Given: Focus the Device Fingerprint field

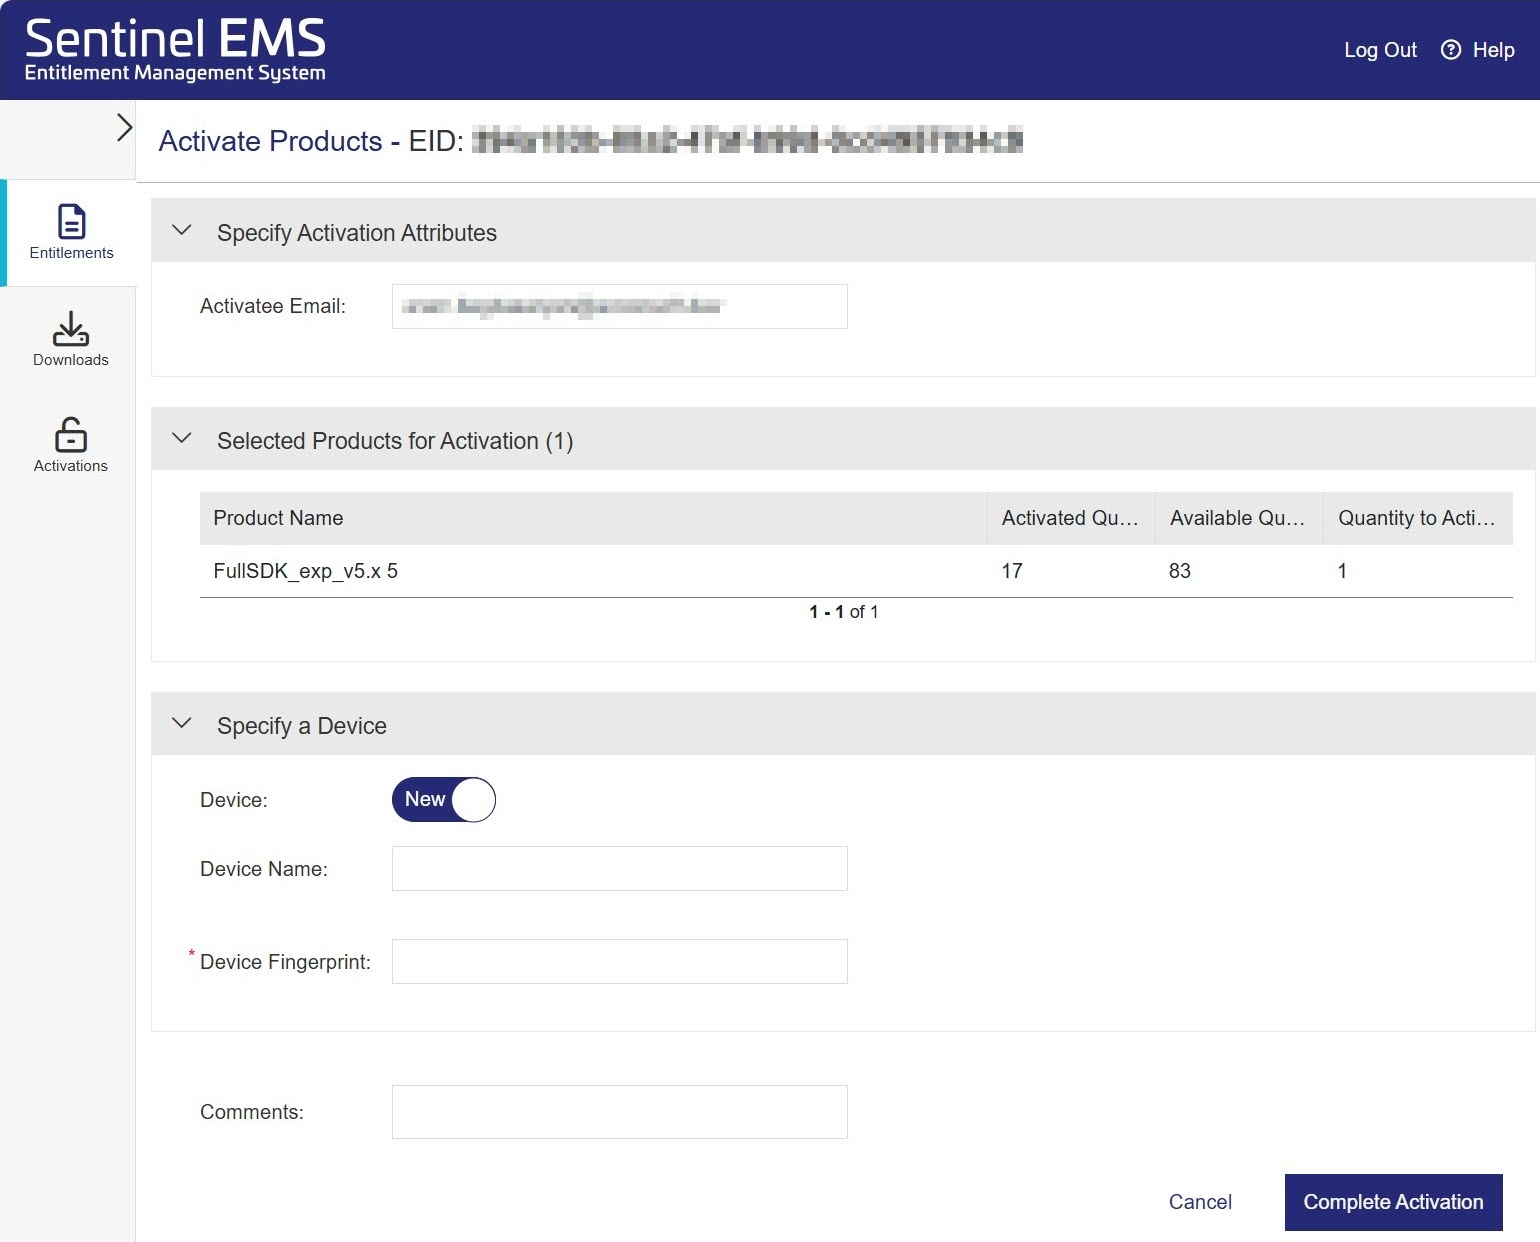Looking at the screenshot, I should (x=619, y=962).
